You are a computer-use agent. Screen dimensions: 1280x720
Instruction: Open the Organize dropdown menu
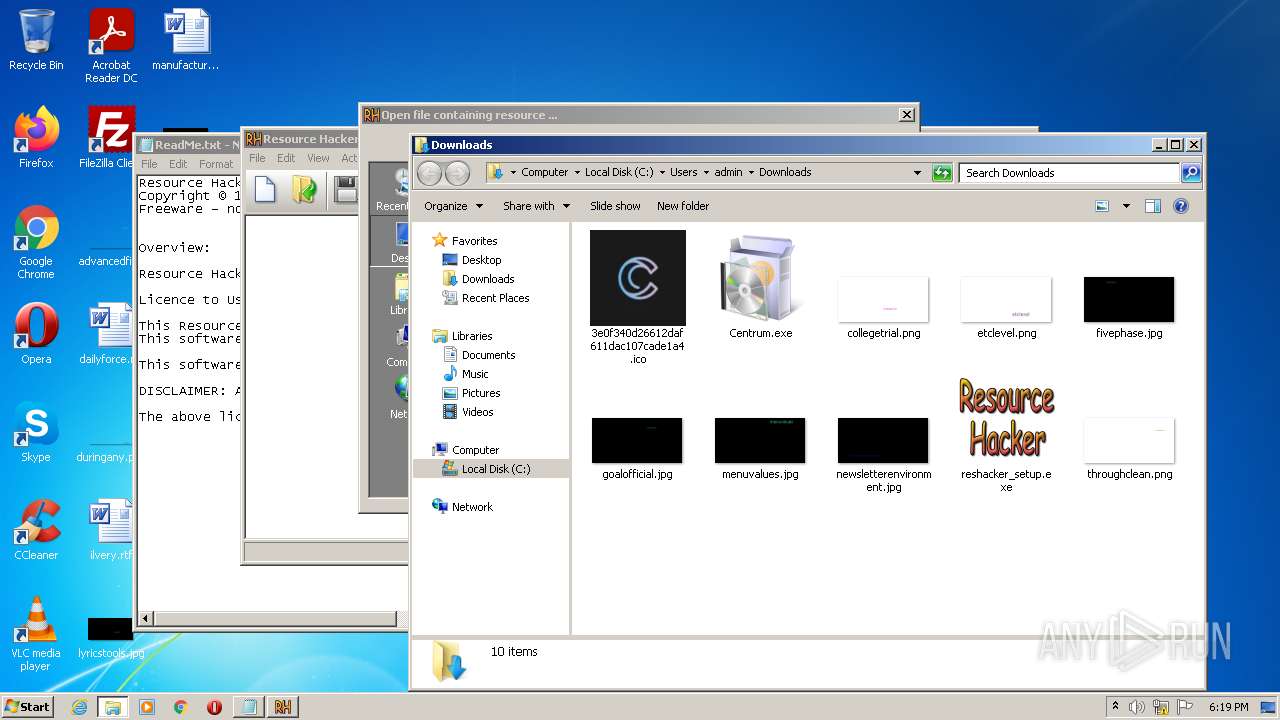(453, 206)
